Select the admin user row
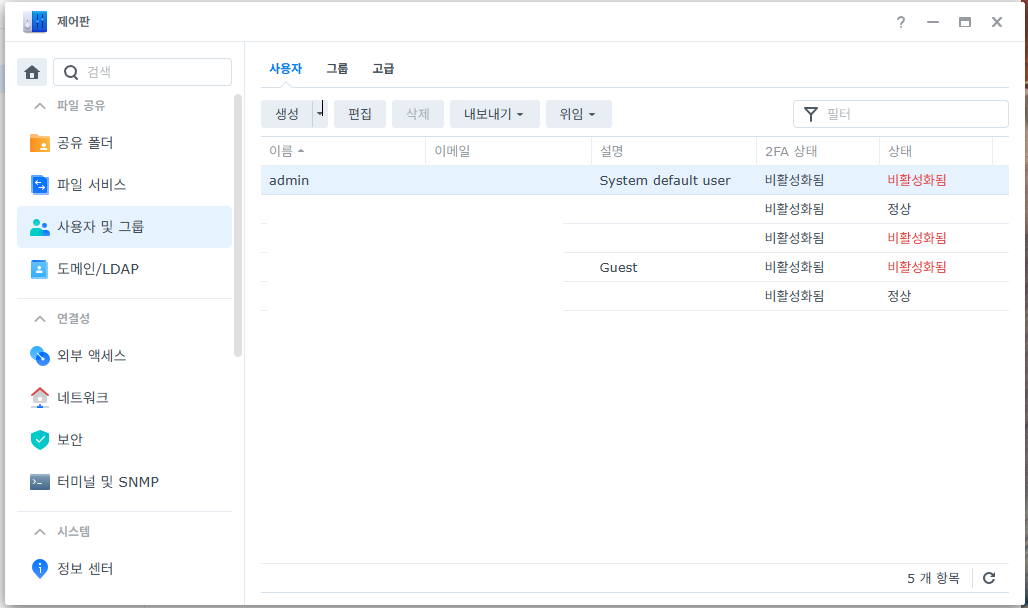Viewport: 1028px width, 608px height. tap(635, 180)
